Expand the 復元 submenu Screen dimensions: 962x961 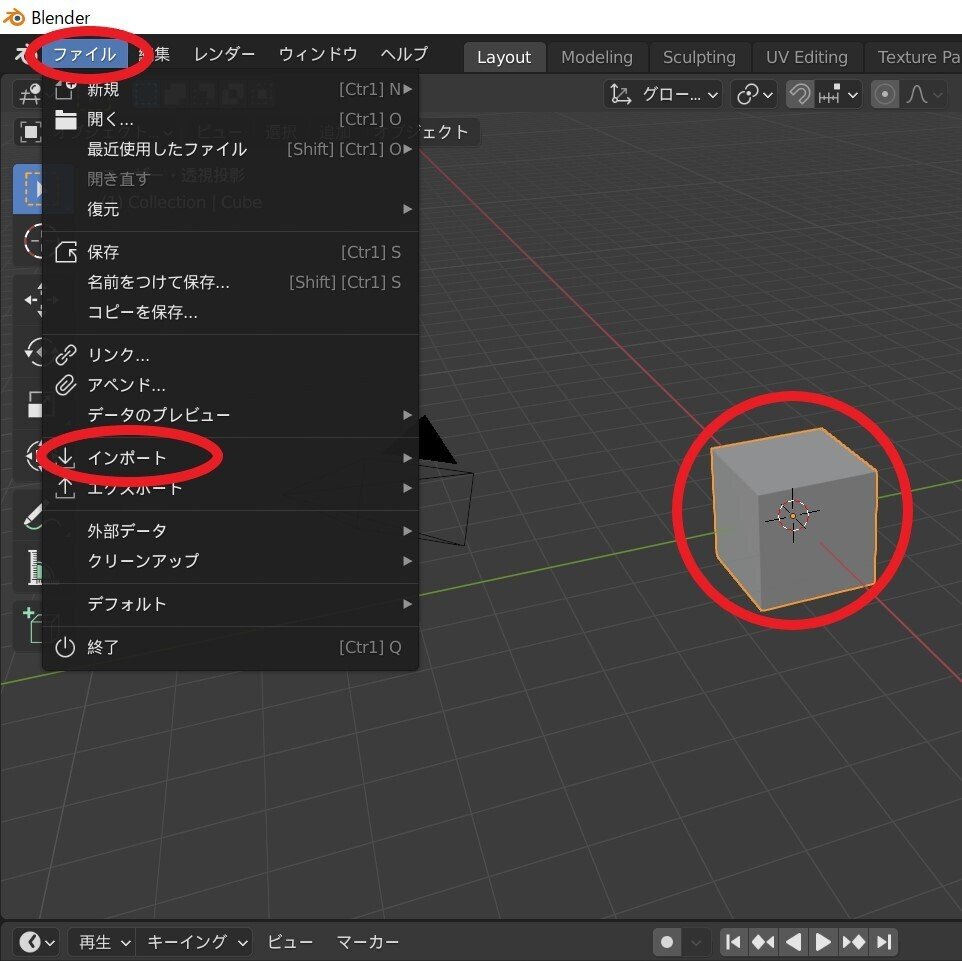[x=231, y=209]
